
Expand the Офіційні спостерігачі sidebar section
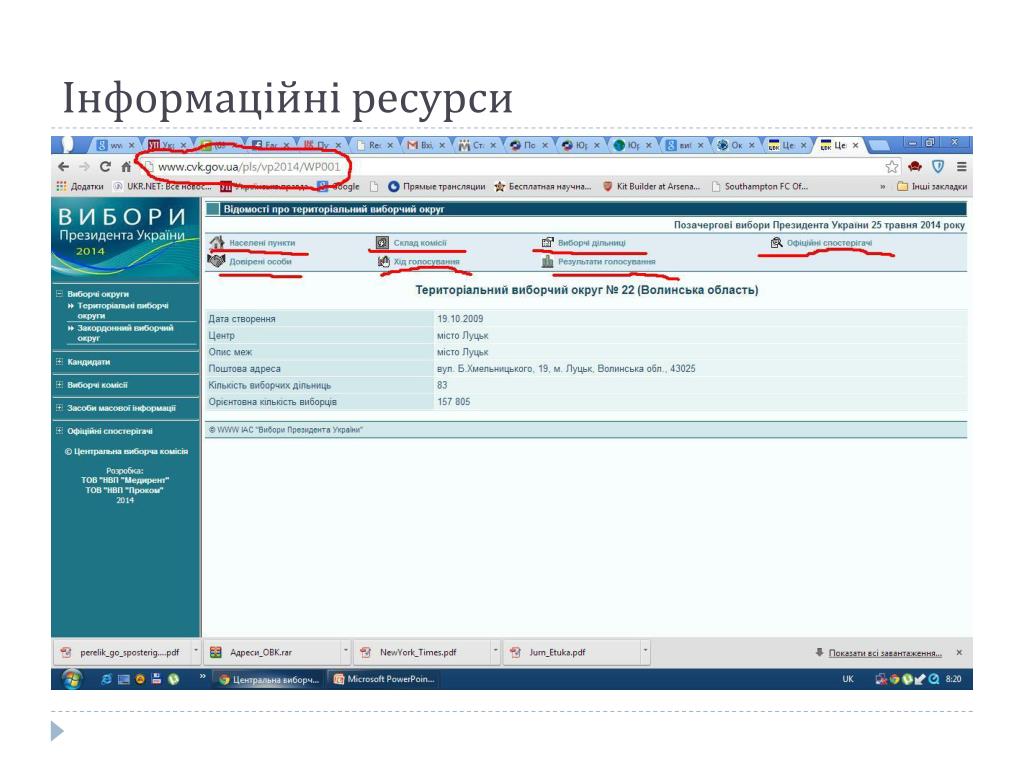click(x=59, y=431)
